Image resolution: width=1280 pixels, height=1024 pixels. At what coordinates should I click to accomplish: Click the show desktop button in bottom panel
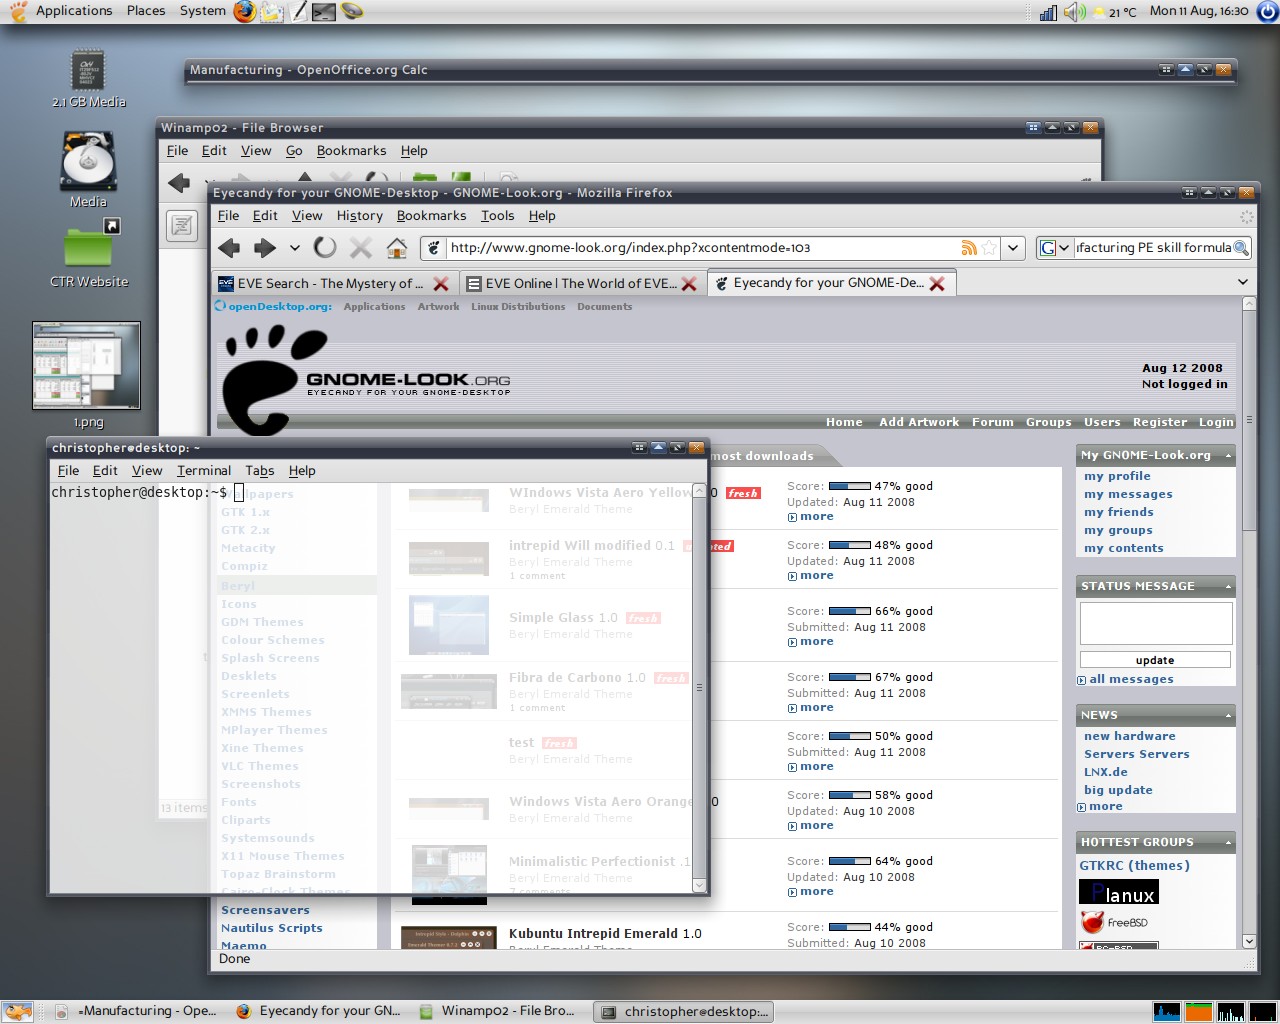click(17, 1011)
